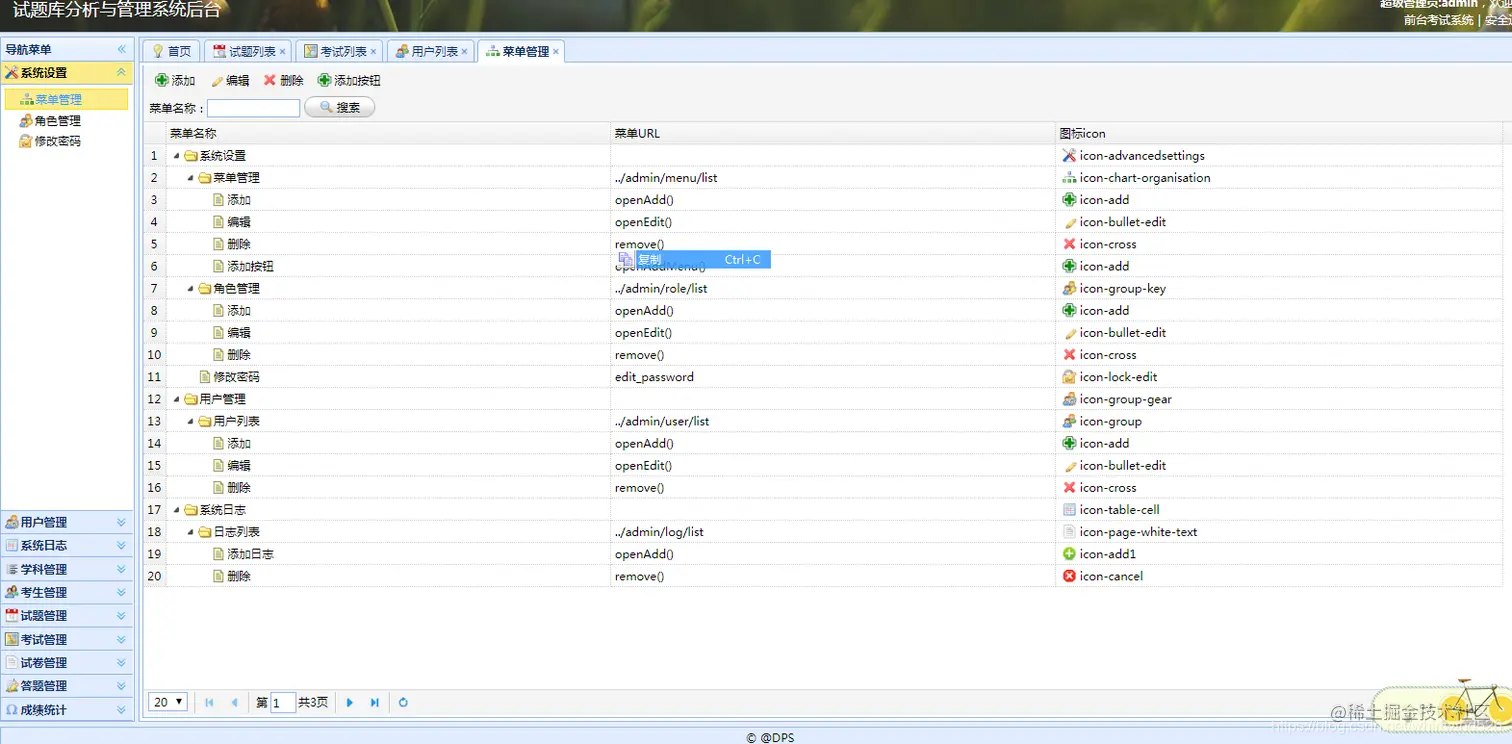Viewport: 1512px width, 744px height.
Task: Collapse the 用户列表 tree node in row 13
Action: pos(191,421)
